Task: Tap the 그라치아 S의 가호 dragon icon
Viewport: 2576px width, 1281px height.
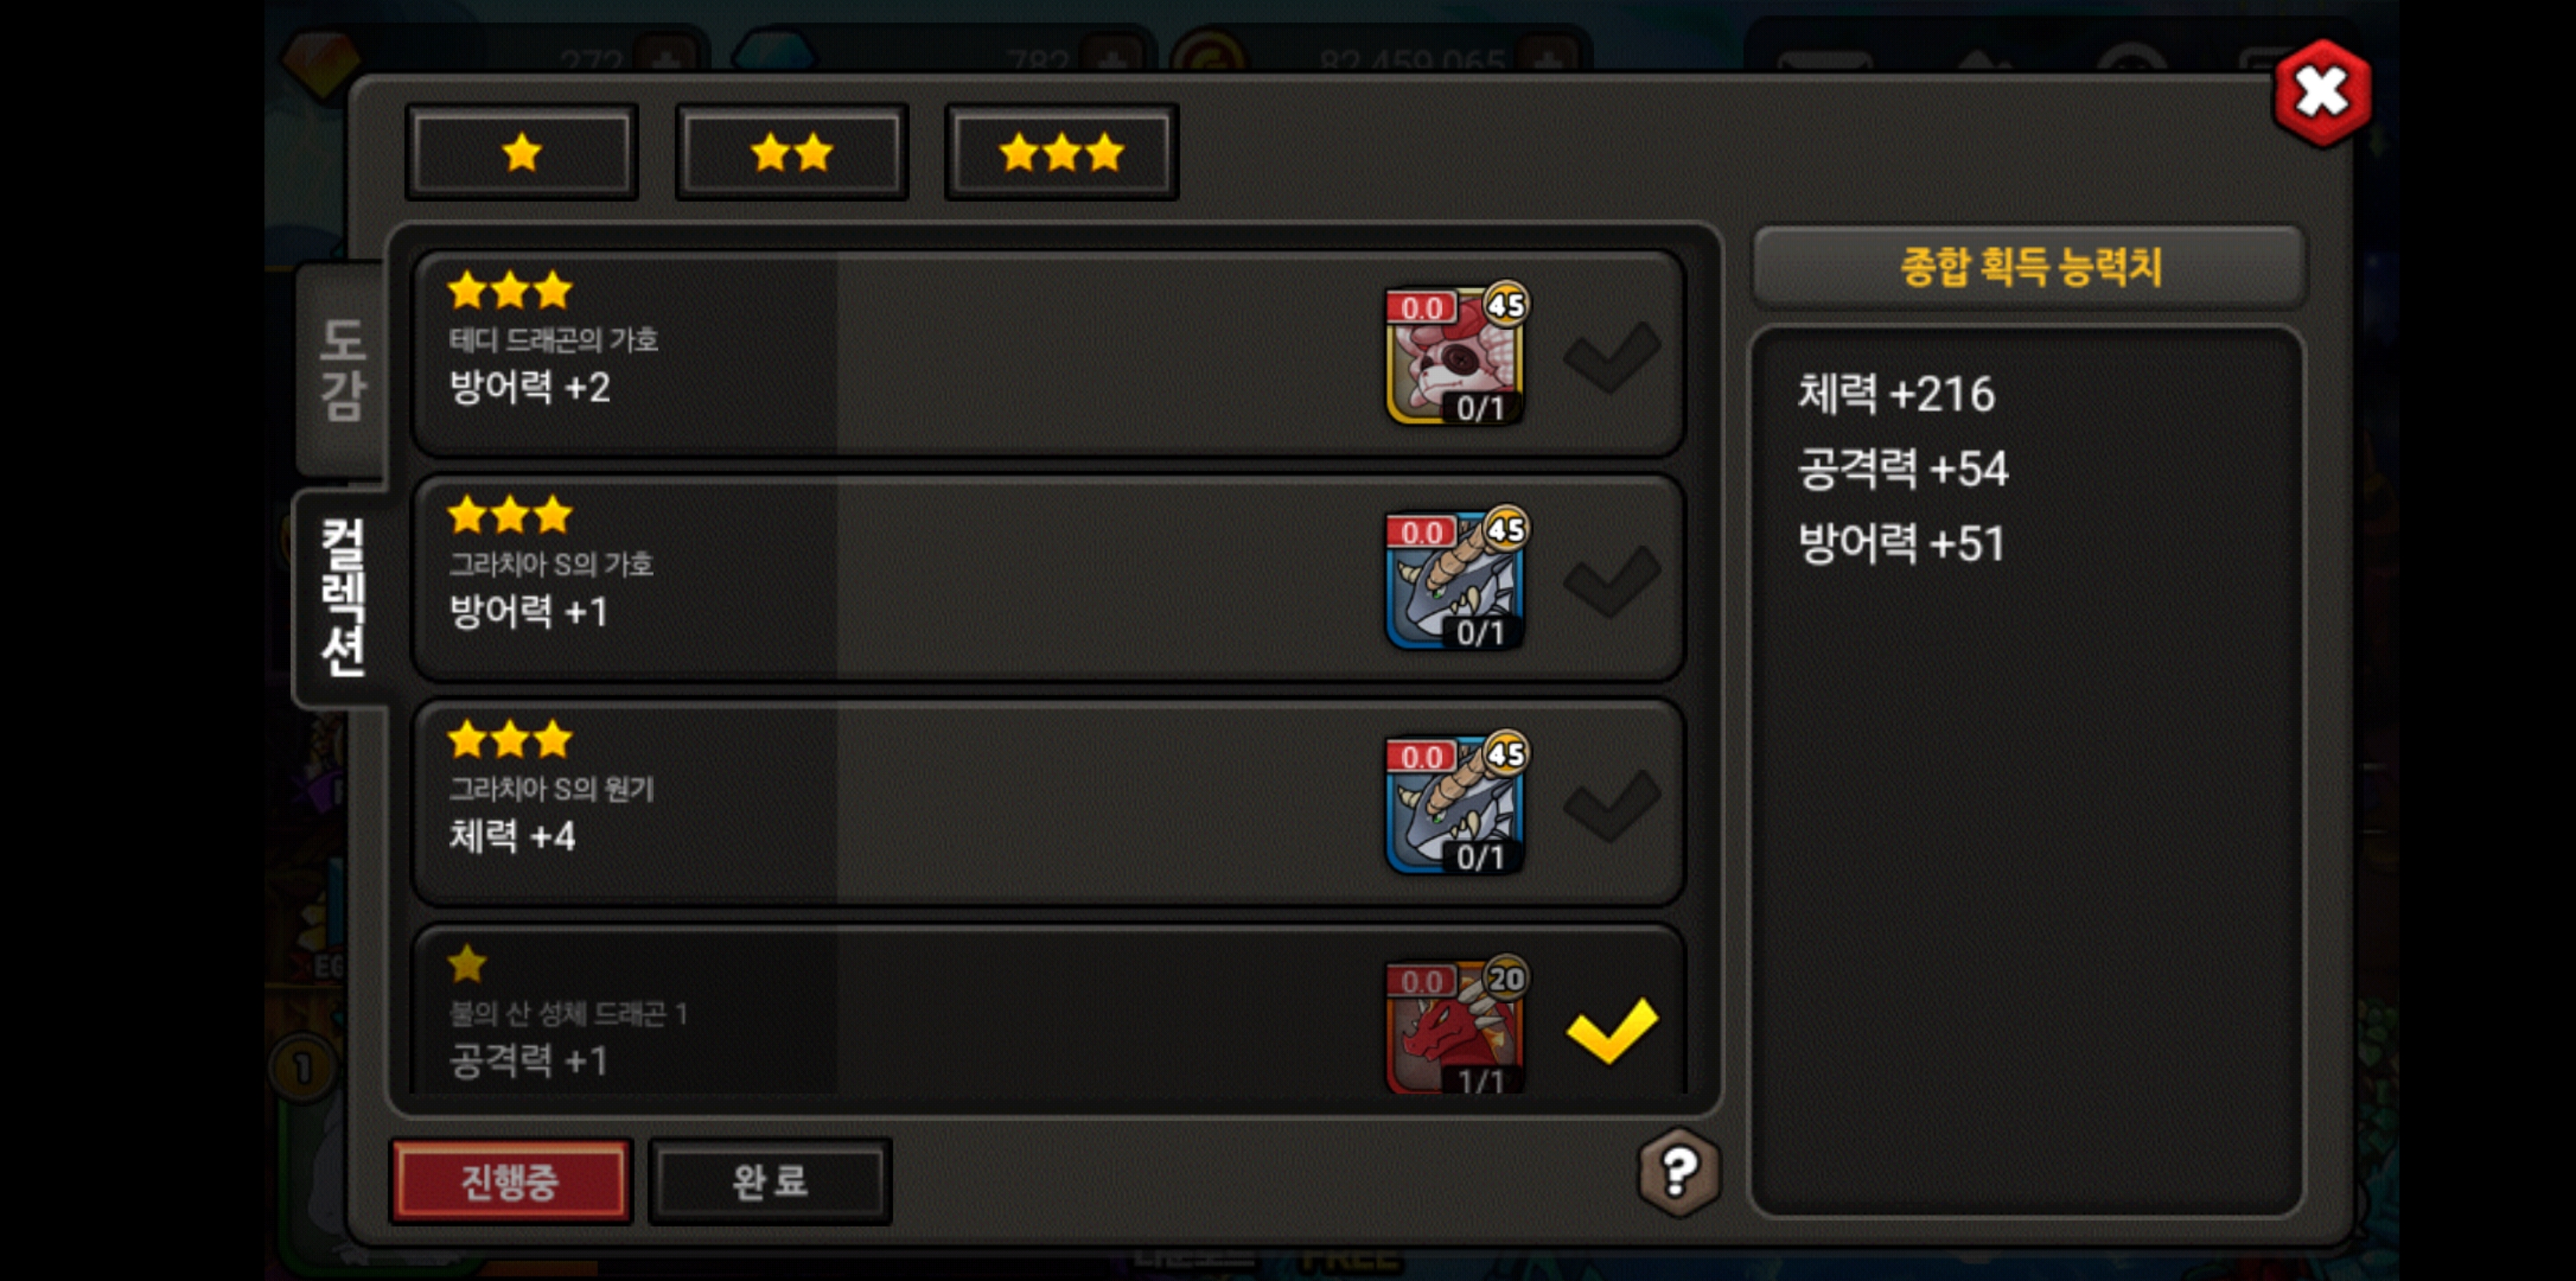Action: click(x=1455, y=580)
